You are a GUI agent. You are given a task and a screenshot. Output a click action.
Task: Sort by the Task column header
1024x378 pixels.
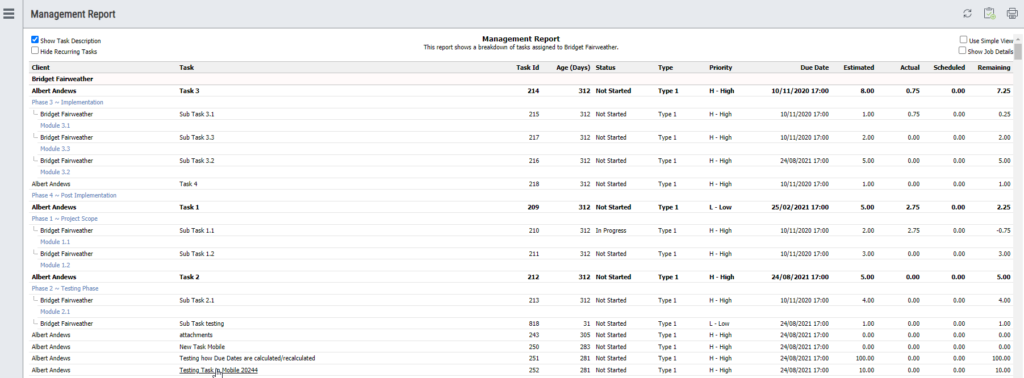[186, 67]
